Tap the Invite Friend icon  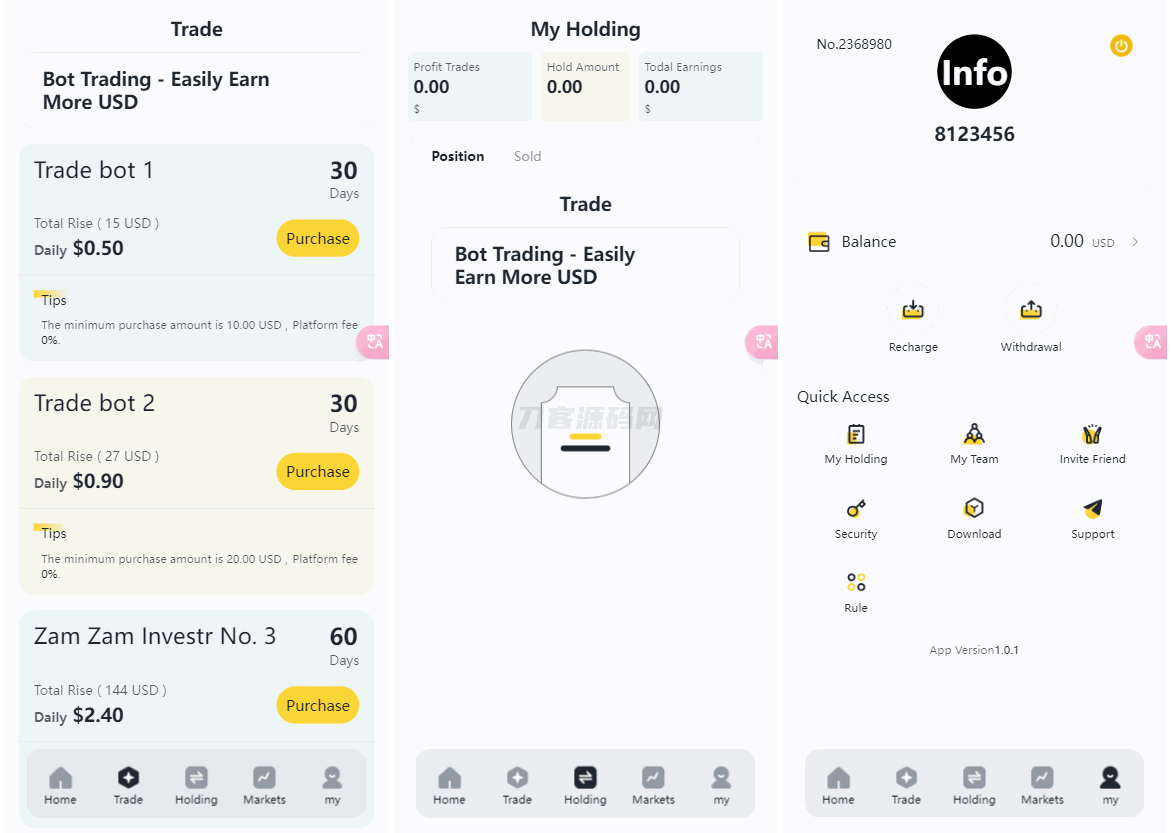[x=1092, y=434]
